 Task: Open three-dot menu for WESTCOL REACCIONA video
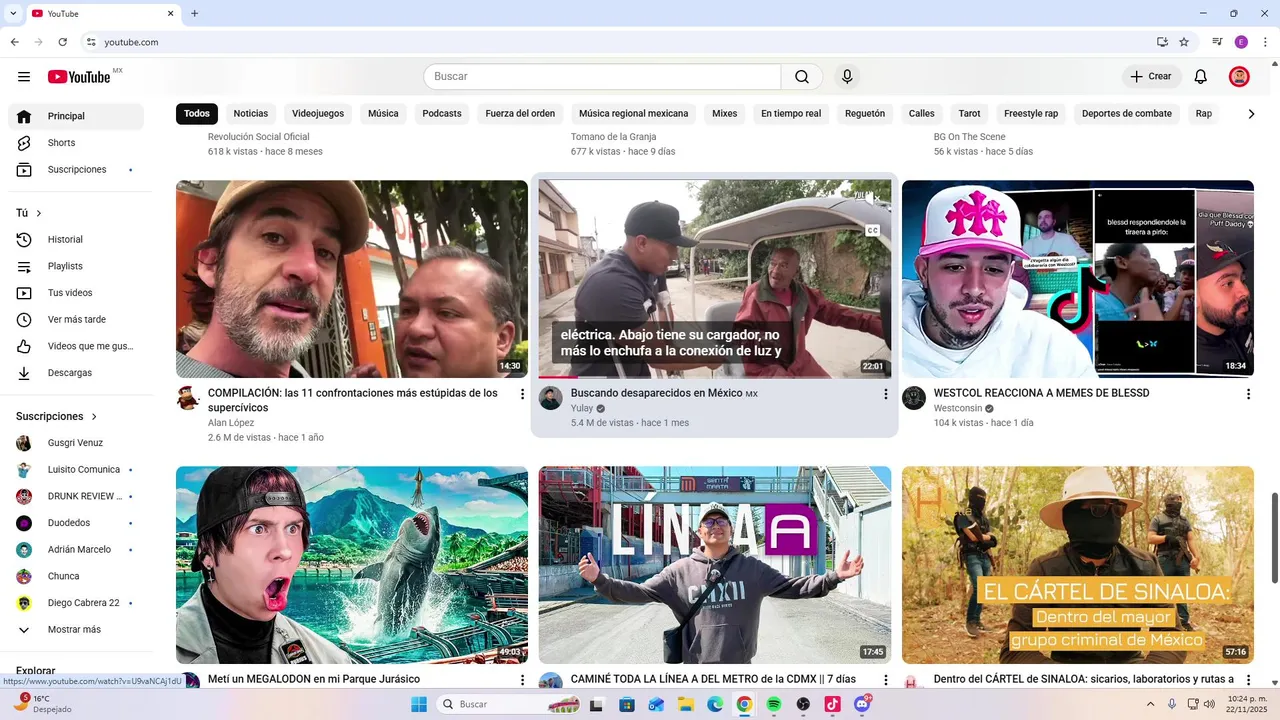(1248, 394)
